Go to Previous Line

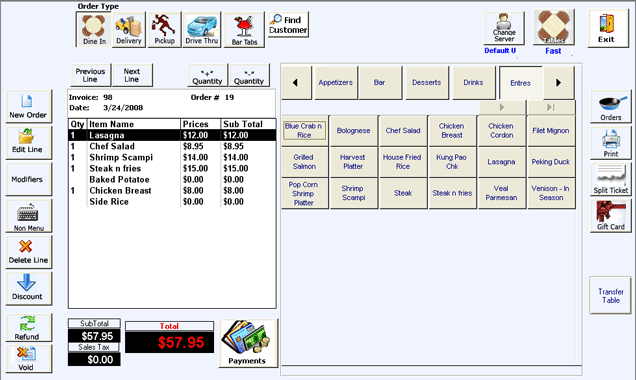90,75
